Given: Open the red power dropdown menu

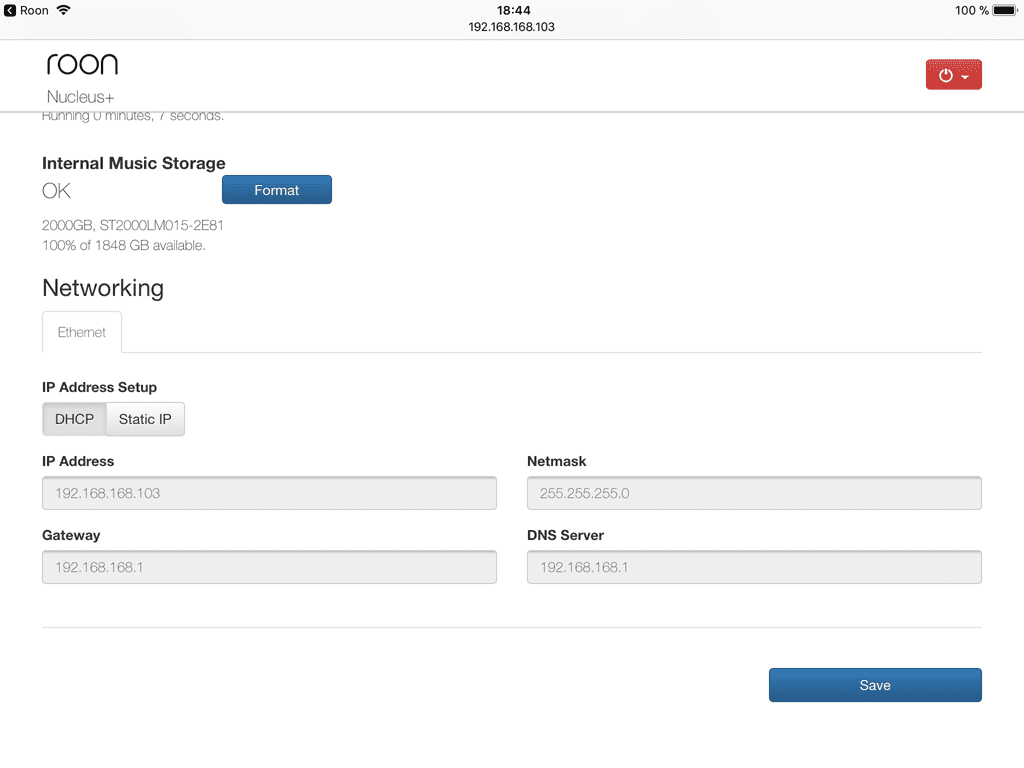Looking at the screenshot, I should pos(953,74).
